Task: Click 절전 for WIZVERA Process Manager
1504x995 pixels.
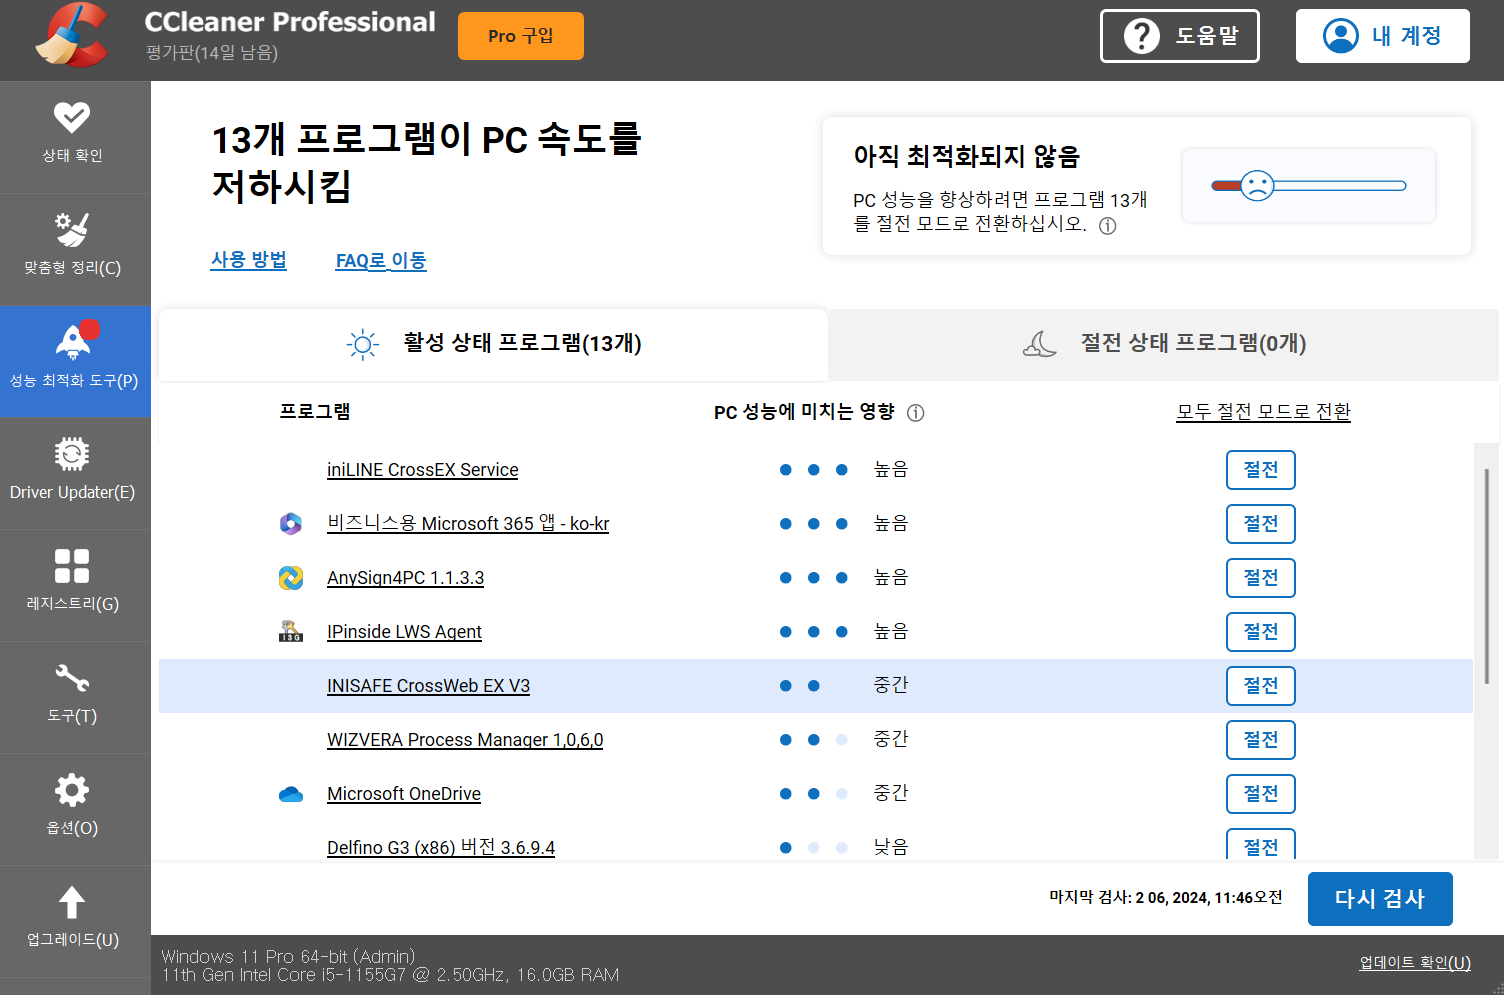Action: [1261, 740]
